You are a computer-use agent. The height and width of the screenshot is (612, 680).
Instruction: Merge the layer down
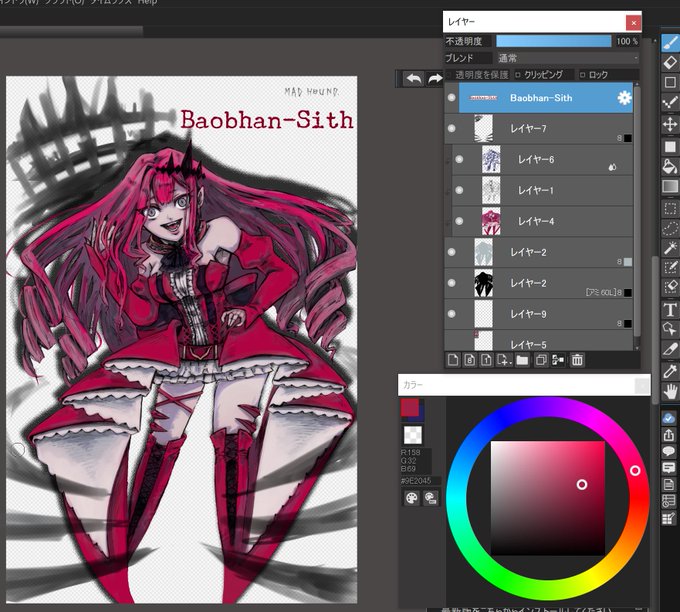(558, 360)
